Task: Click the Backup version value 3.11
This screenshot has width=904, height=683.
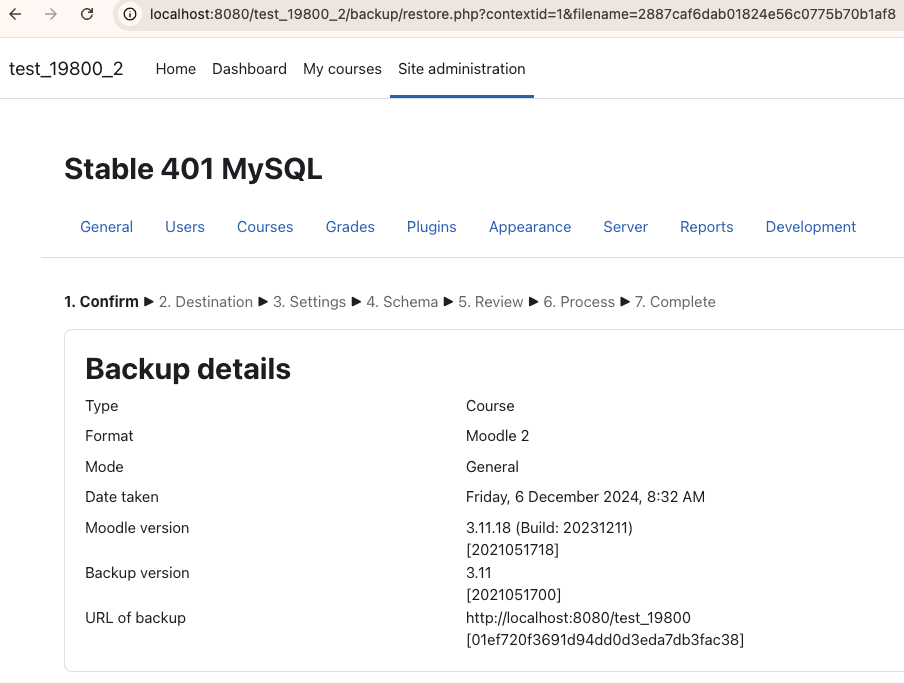Action: (479, 573)
